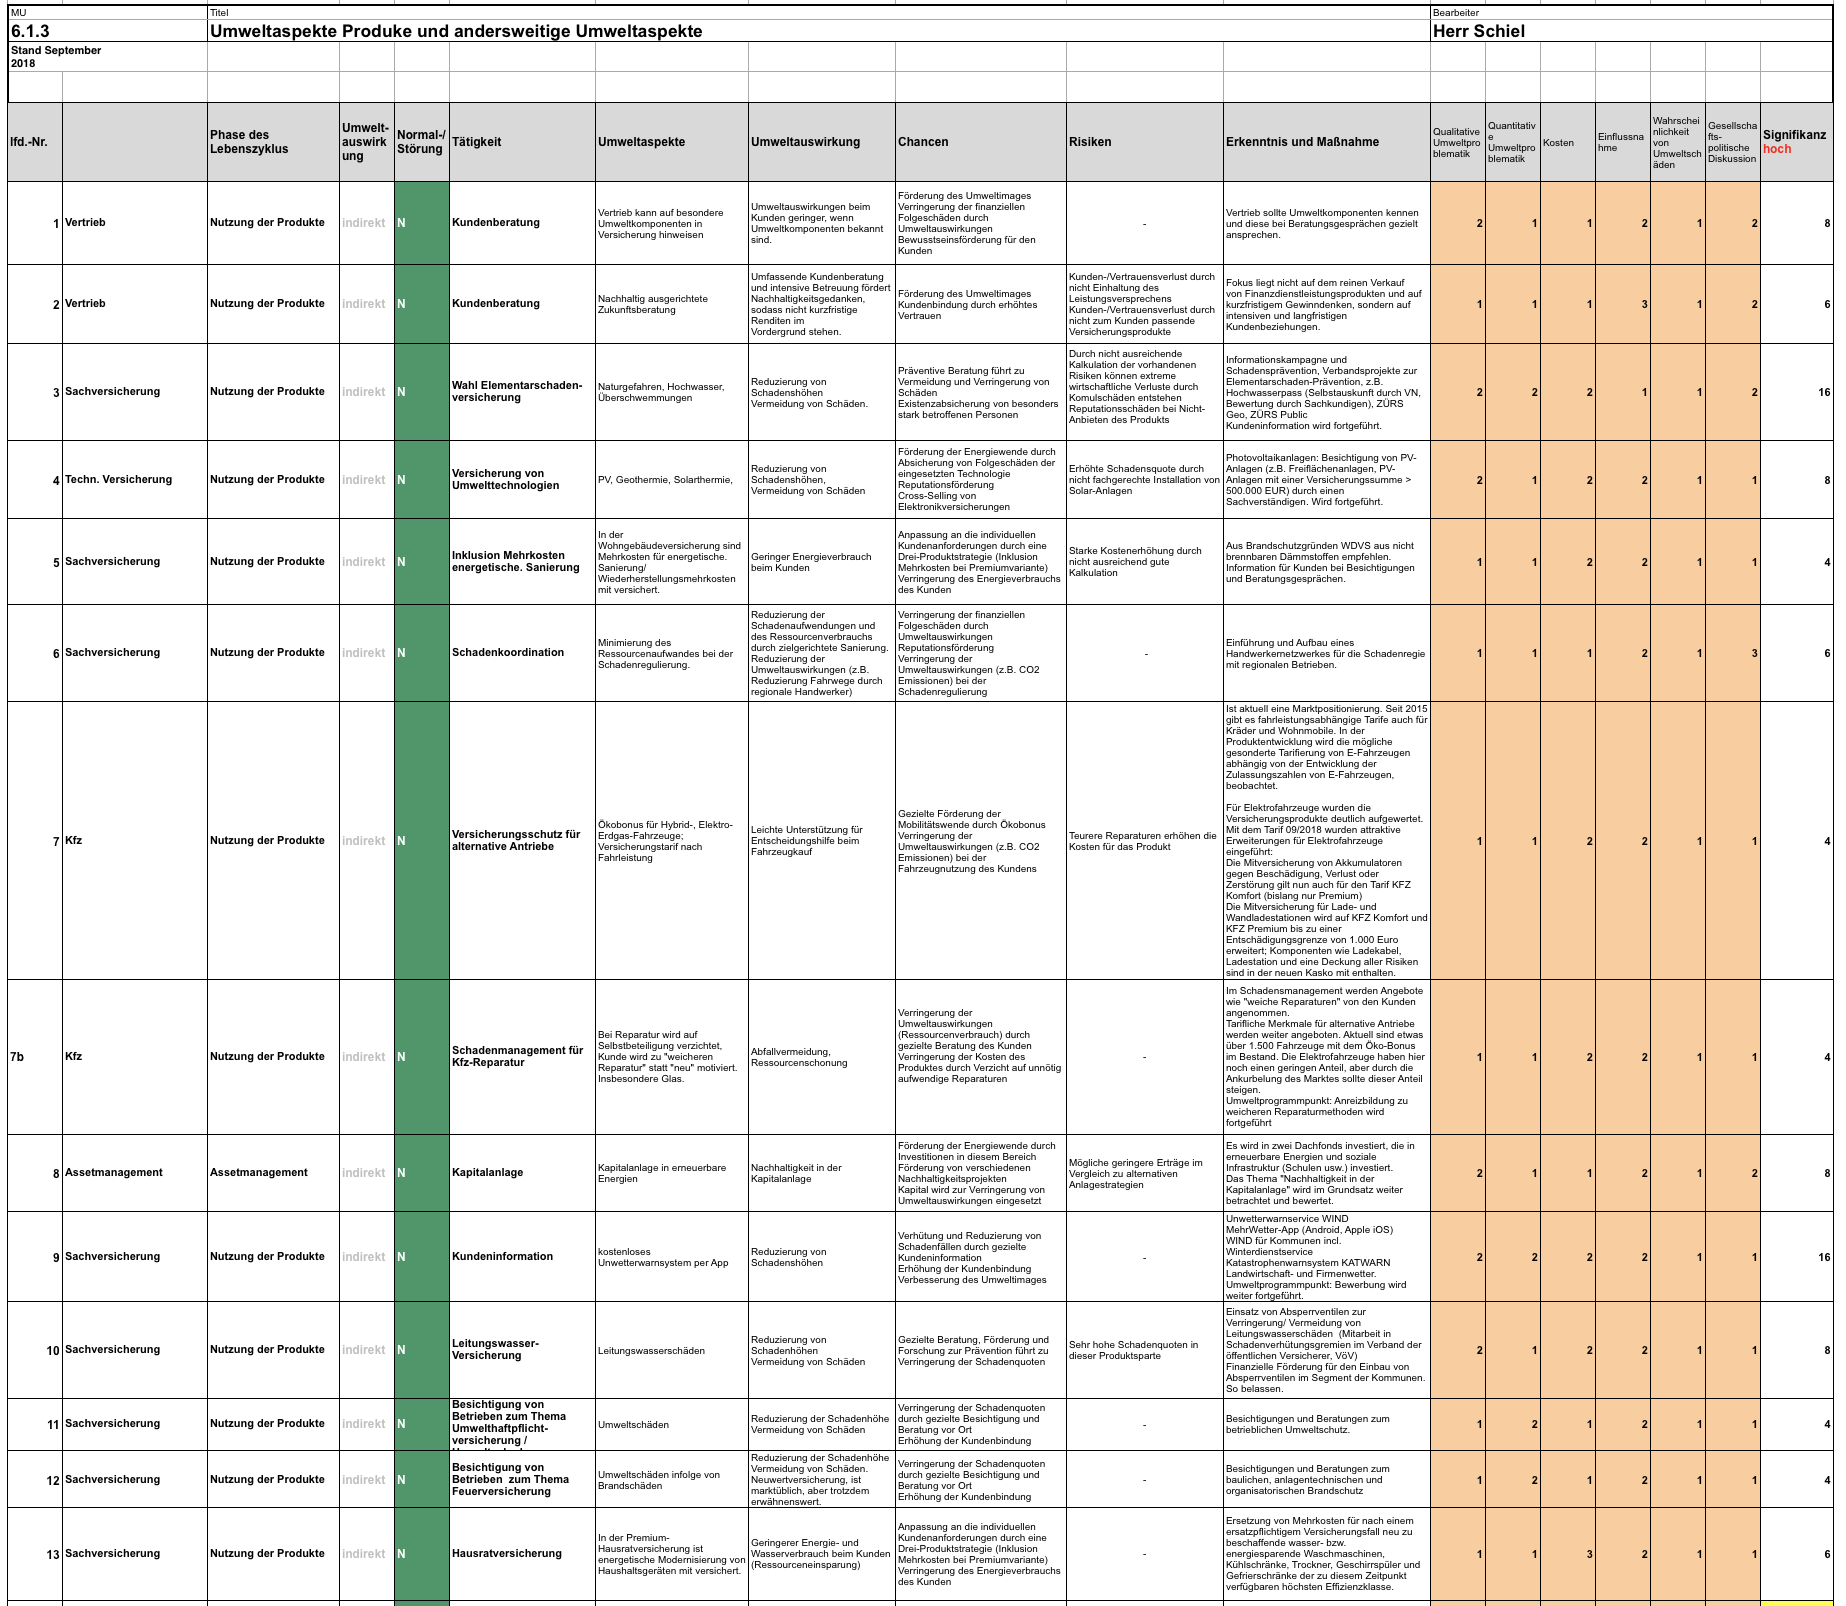Click the 'Kfz' cell in row 7b

pos(74,1056)
